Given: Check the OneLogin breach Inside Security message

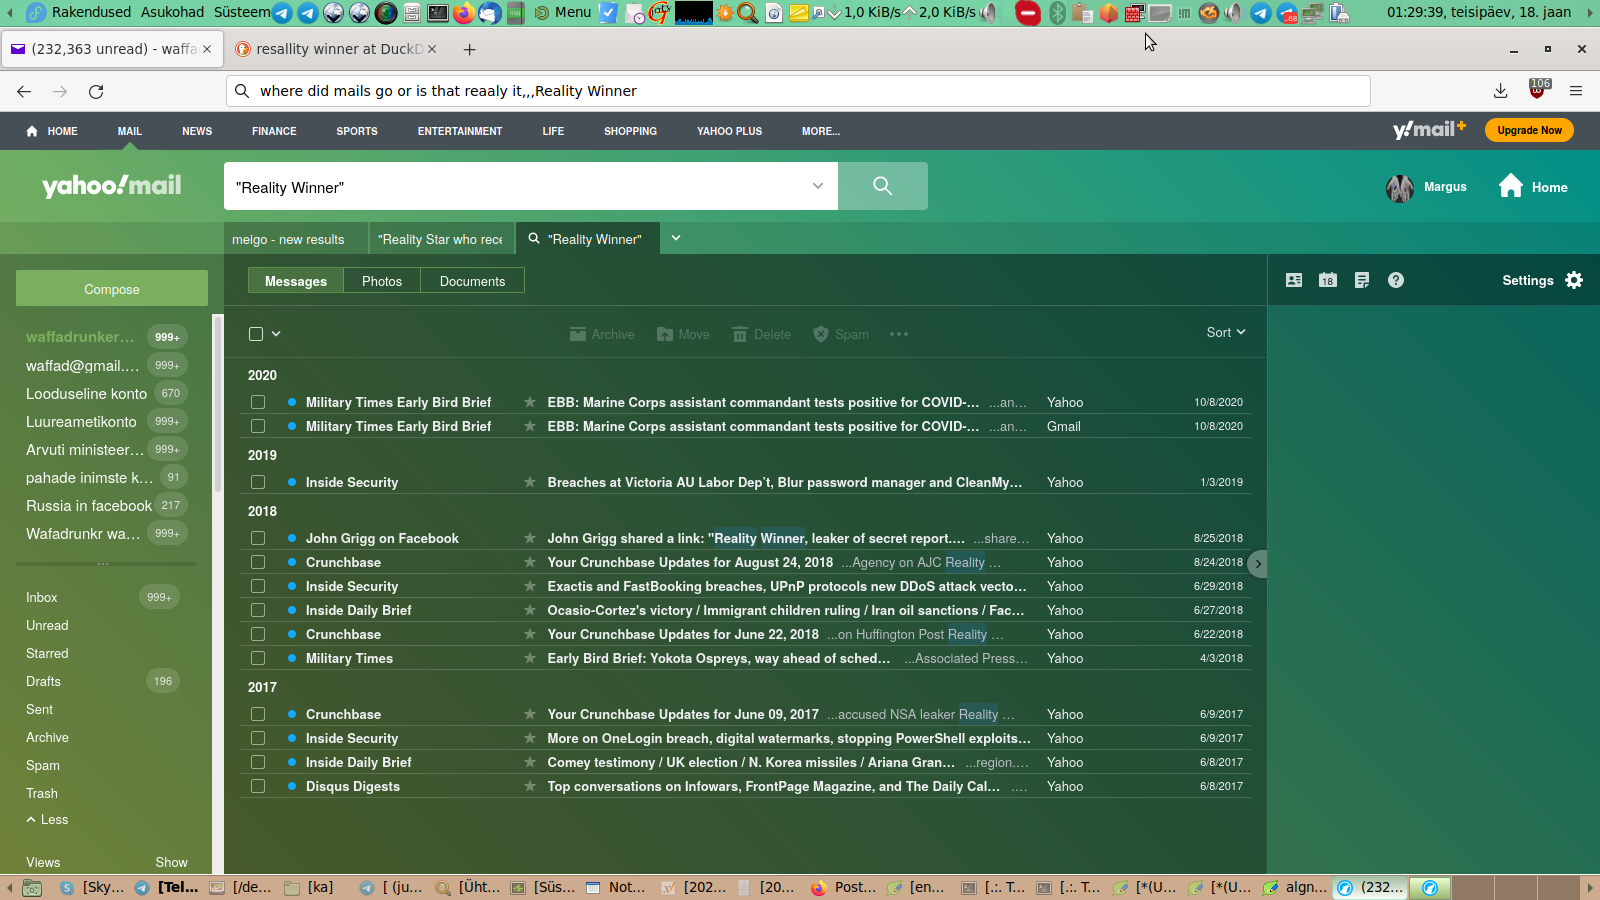Looking at the screenshot, I should pos(258,738).
